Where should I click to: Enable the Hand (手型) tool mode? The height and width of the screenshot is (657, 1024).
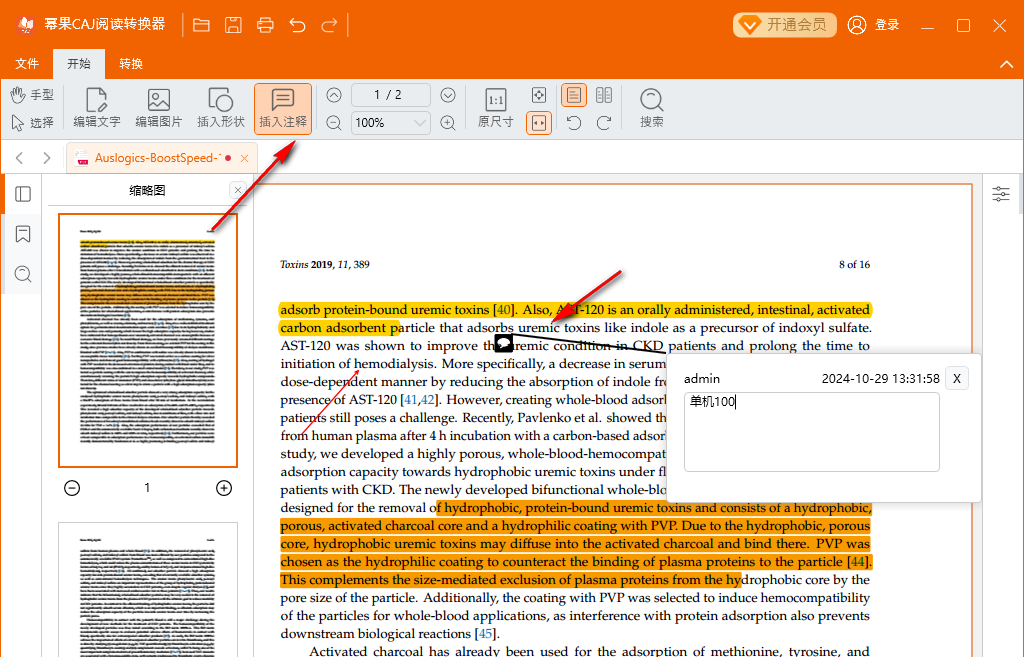point(32,95)
